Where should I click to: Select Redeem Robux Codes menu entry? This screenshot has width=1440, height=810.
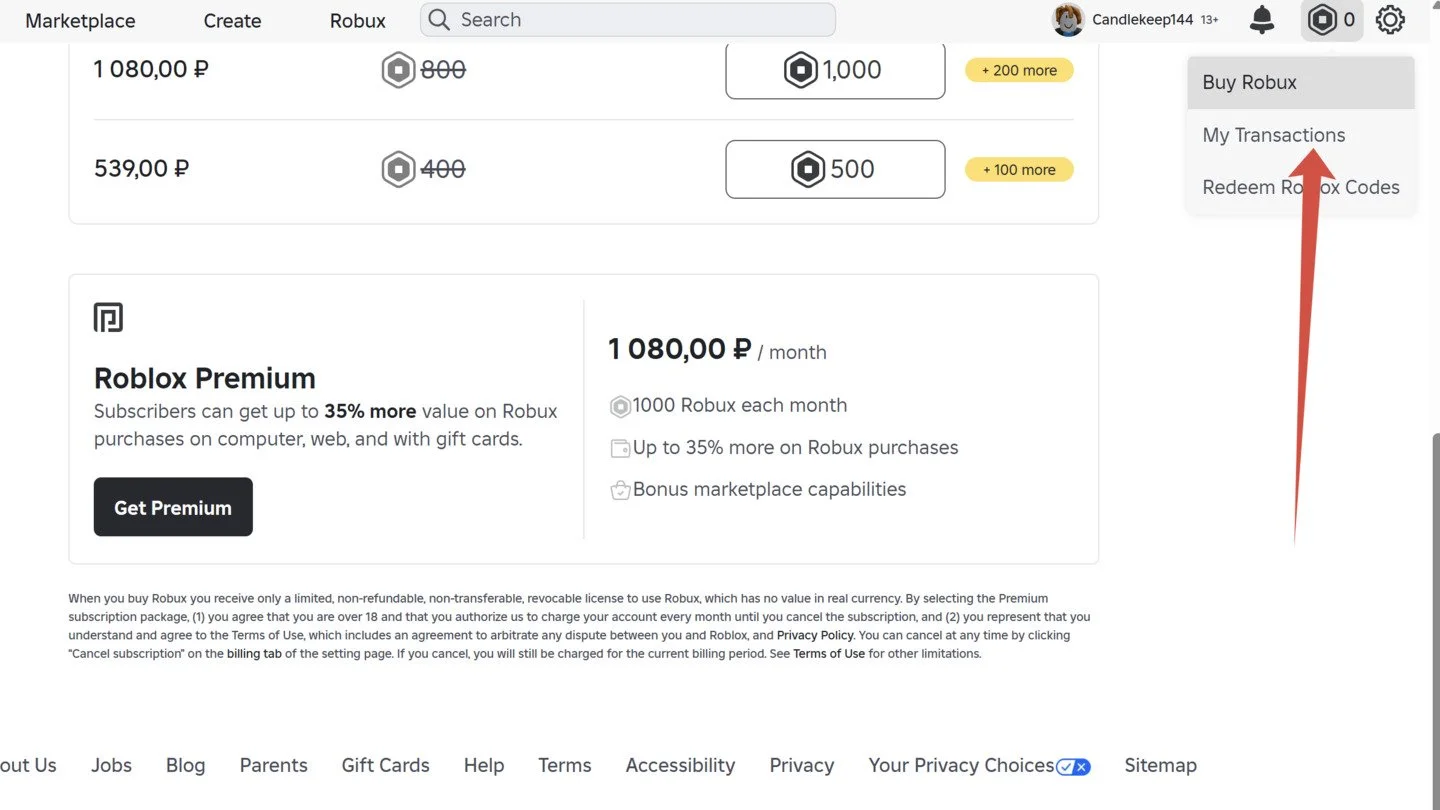click(x=1301, y=187)
